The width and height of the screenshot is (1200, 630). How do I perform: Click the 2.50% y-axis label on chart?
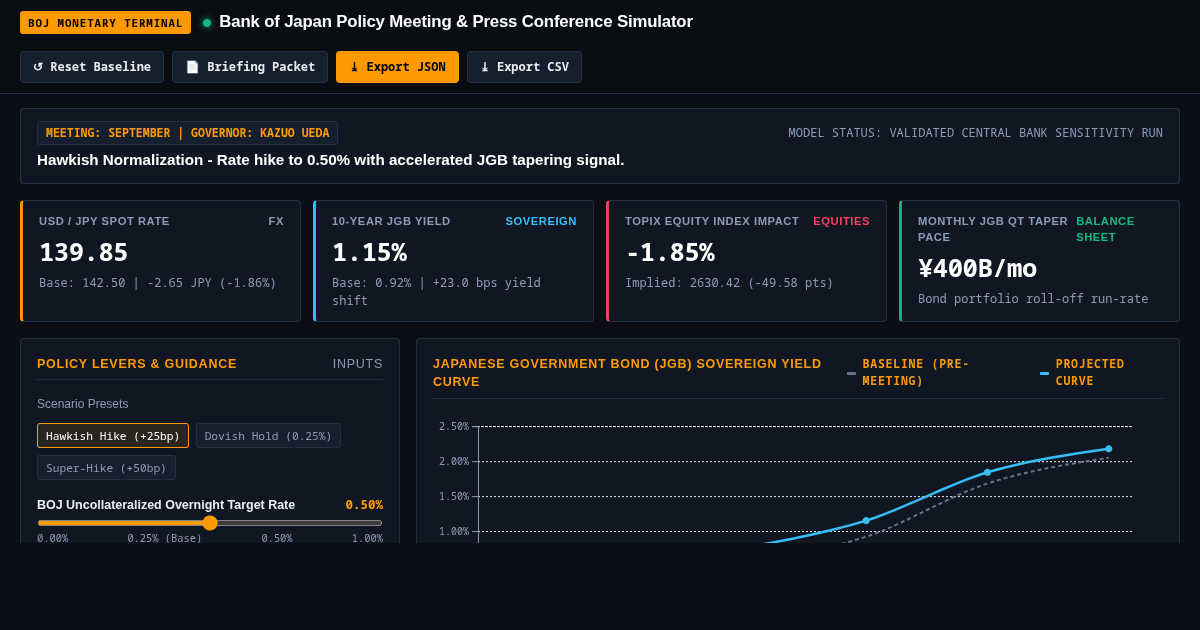454,427
